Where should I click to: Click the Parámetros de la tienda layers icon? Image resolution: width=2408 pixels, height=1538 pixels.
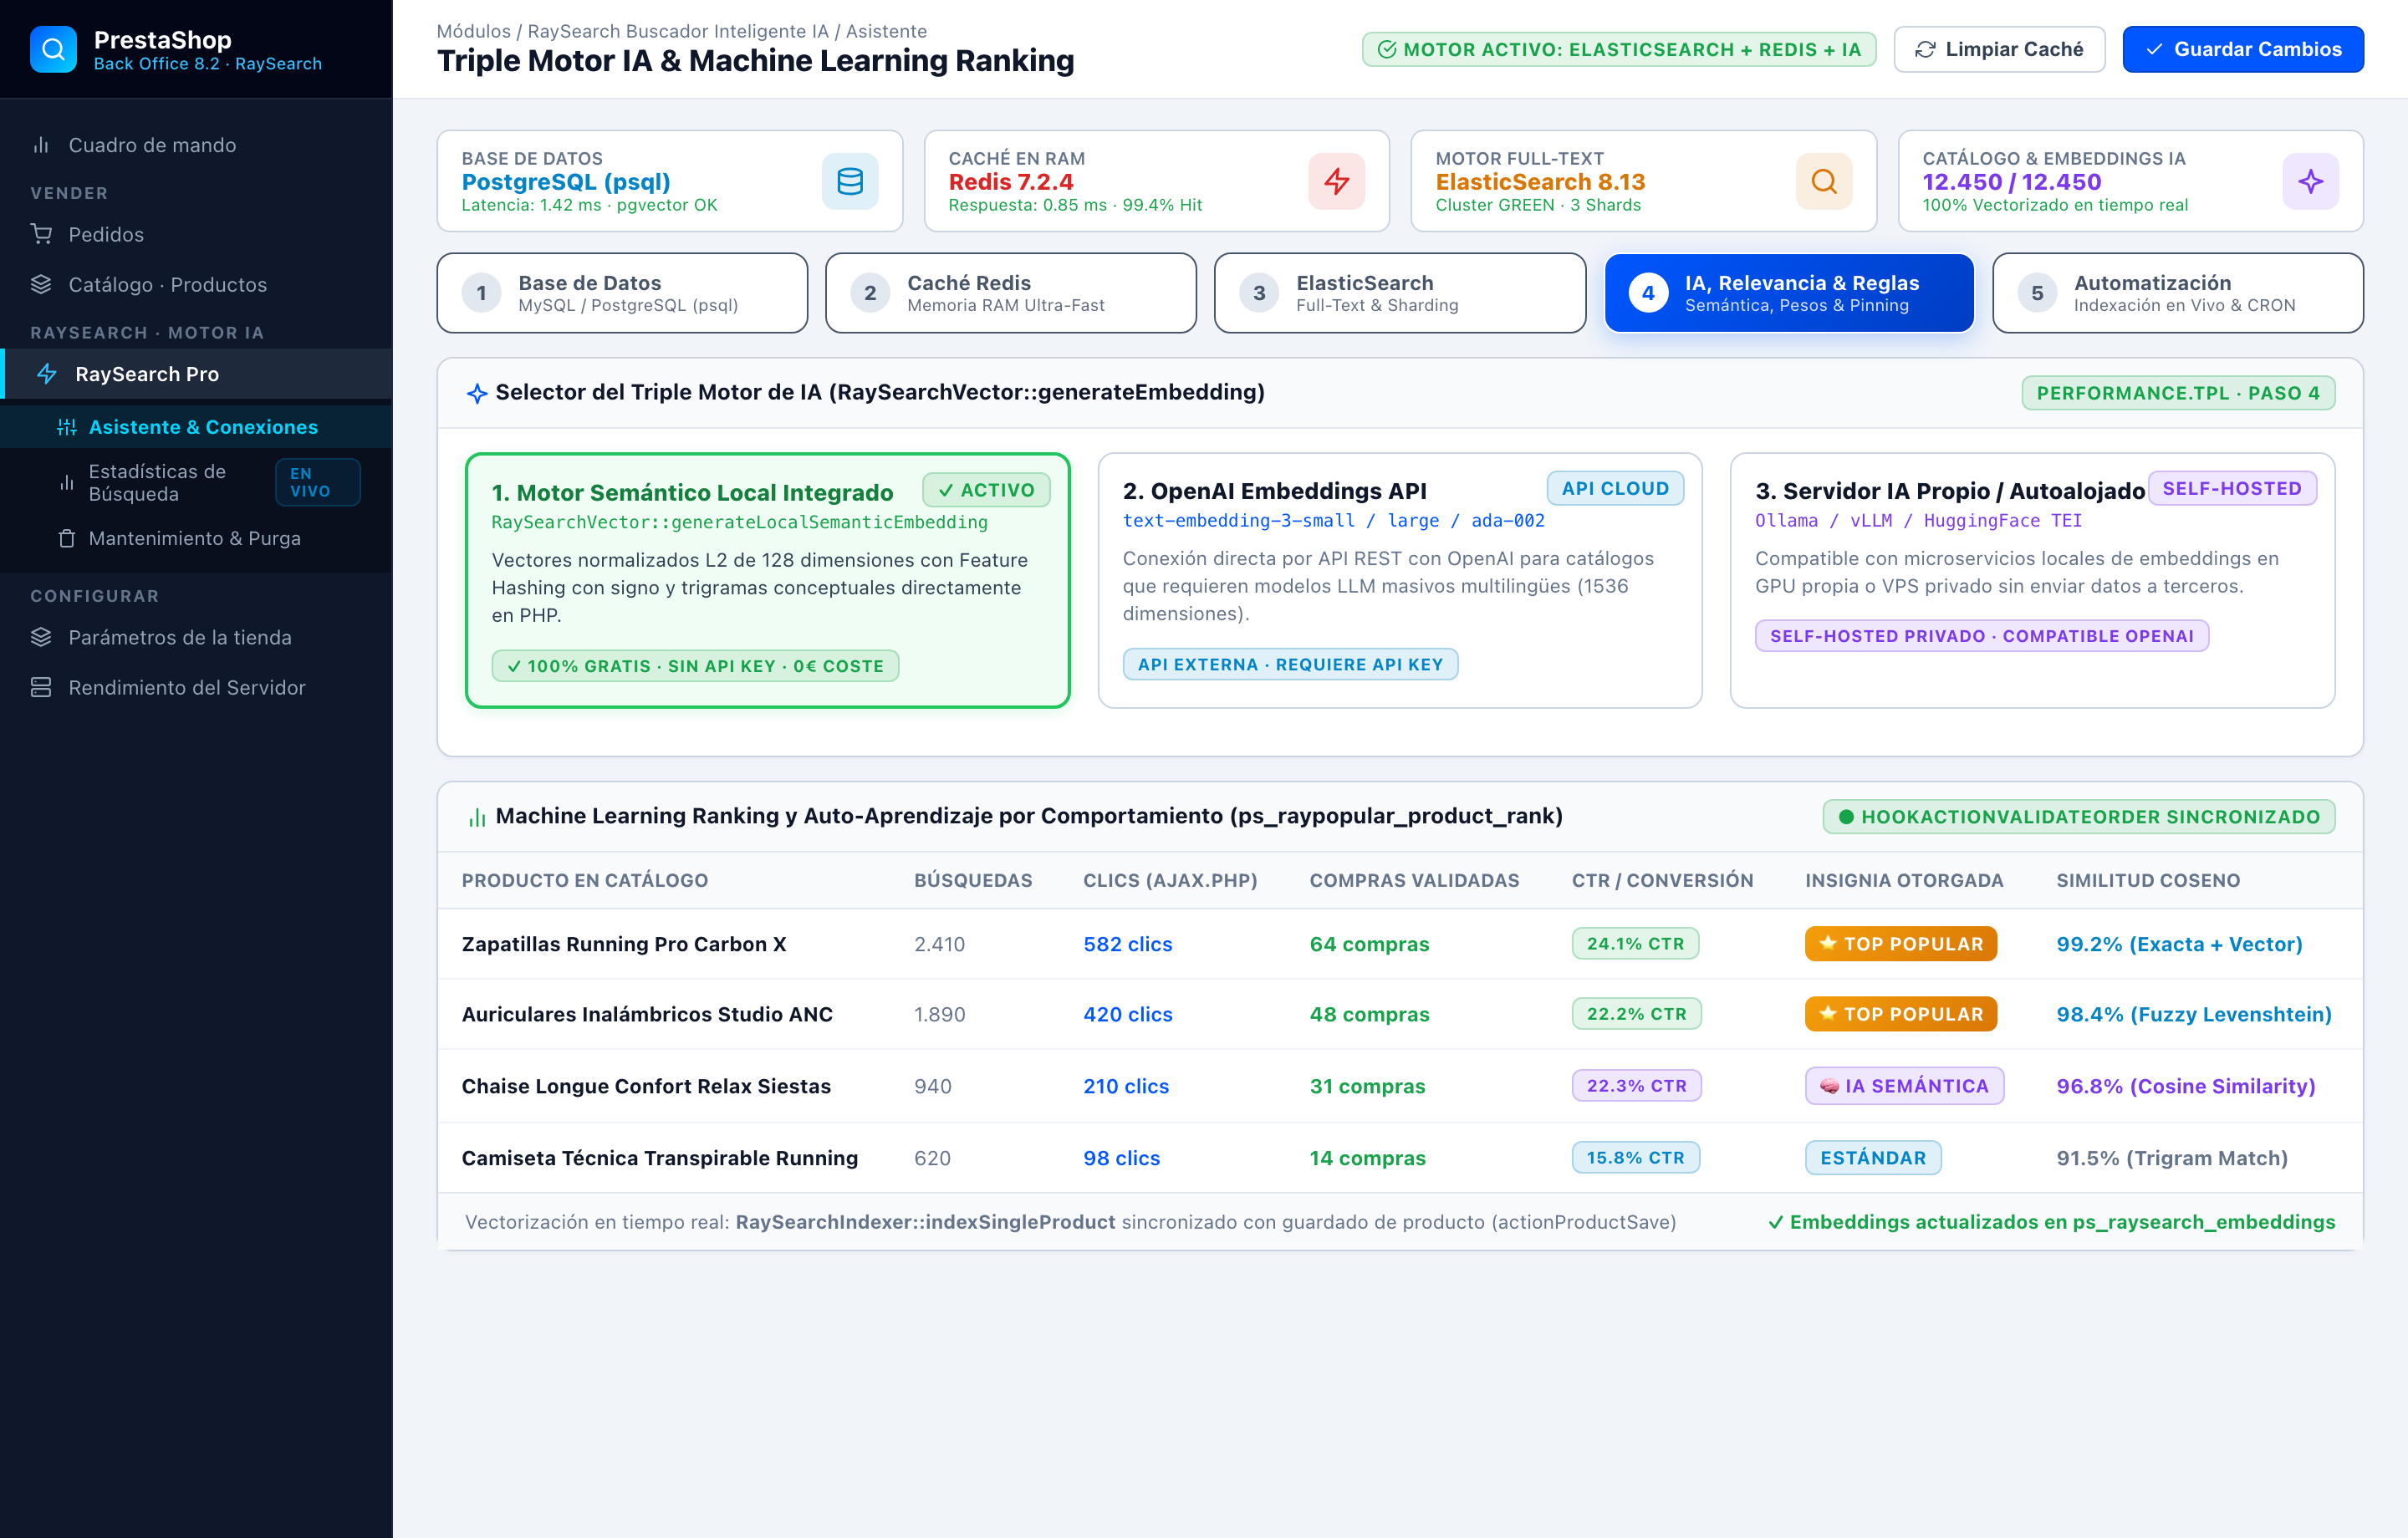[x=41, y=637]
